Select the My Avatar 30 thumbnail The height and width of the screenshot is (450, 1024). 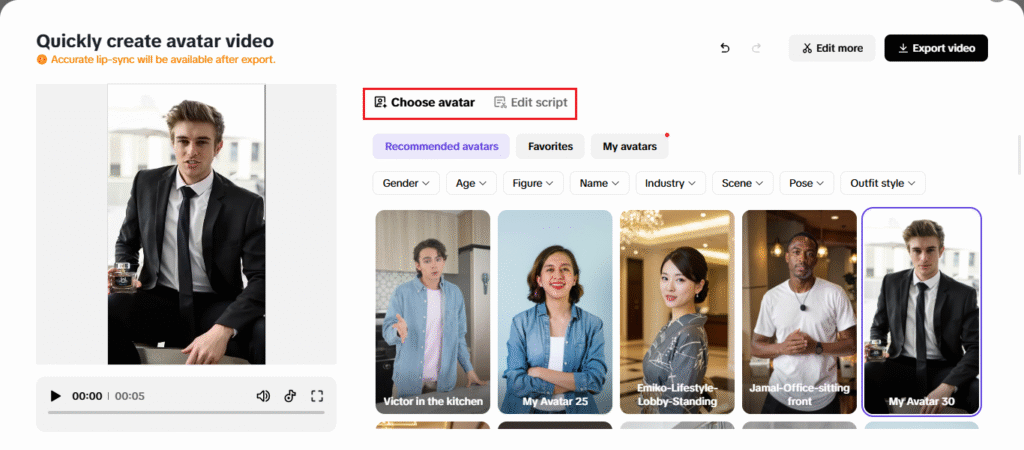tap(921, 312)
